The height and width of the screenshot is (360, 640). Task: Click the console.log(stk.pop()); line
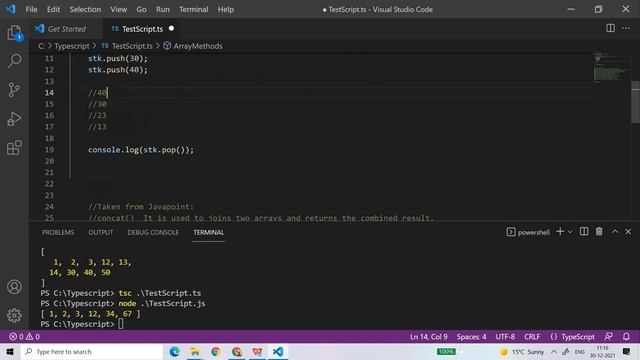[x=141, y=150]
